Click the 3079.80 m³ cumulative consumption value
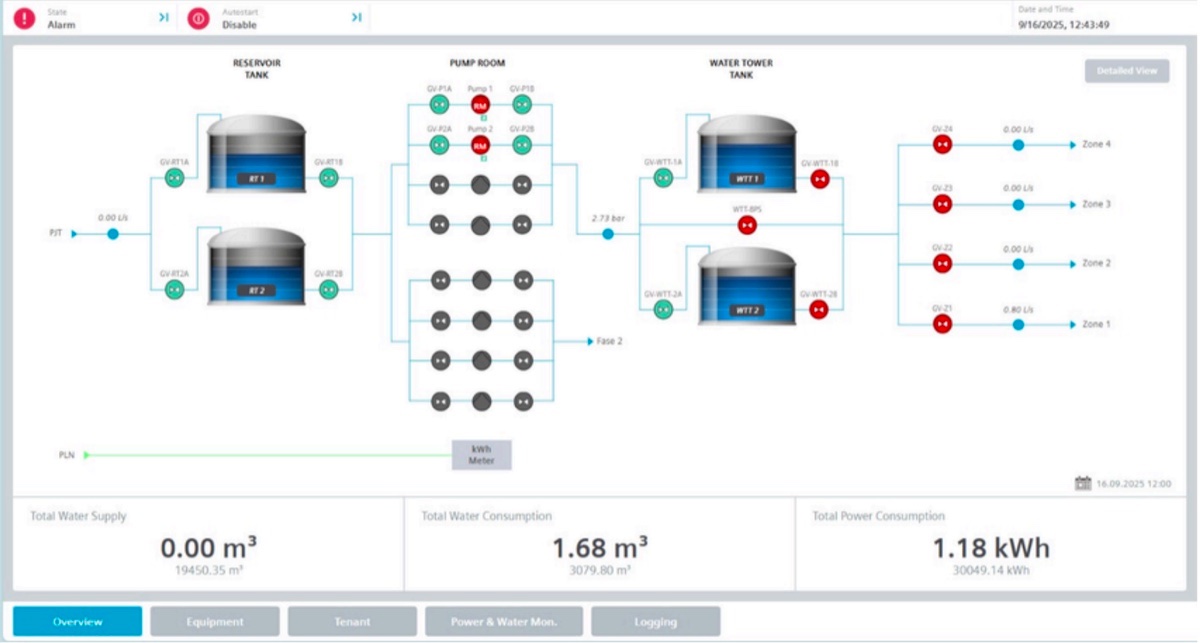The image size is (1200, 643). [601, 570]
